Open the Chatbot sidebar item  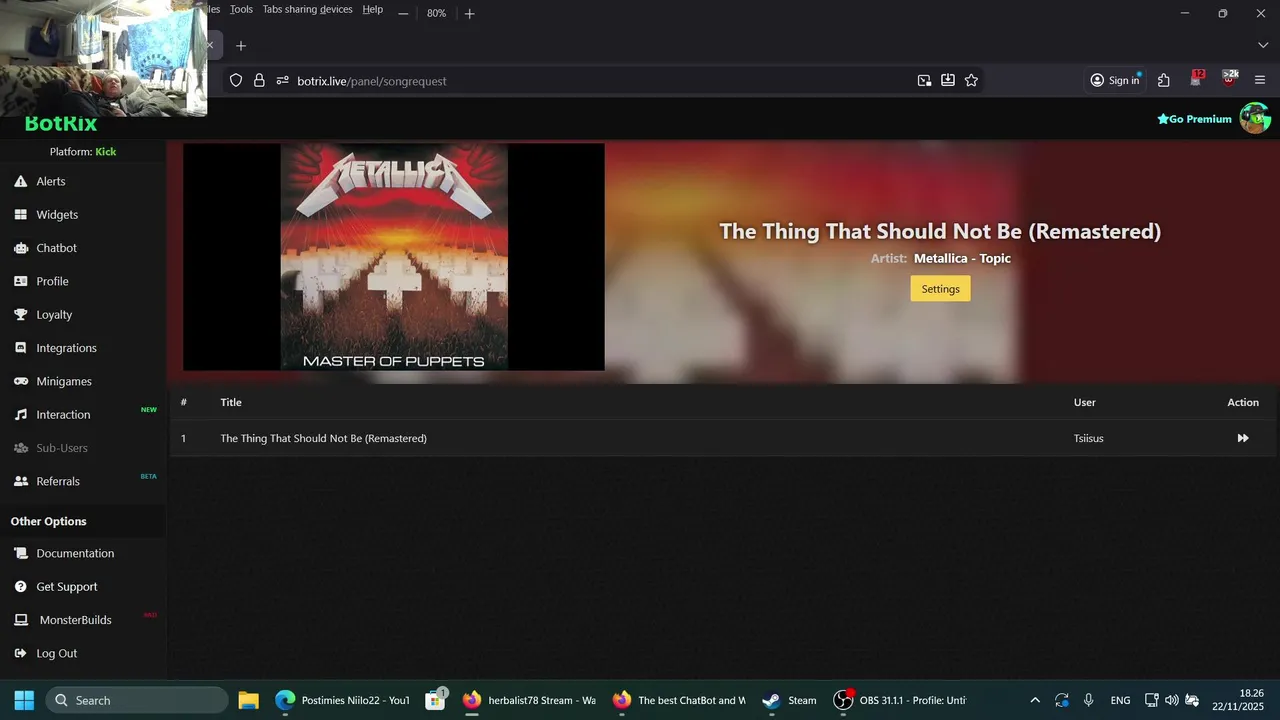click(56, 248)
